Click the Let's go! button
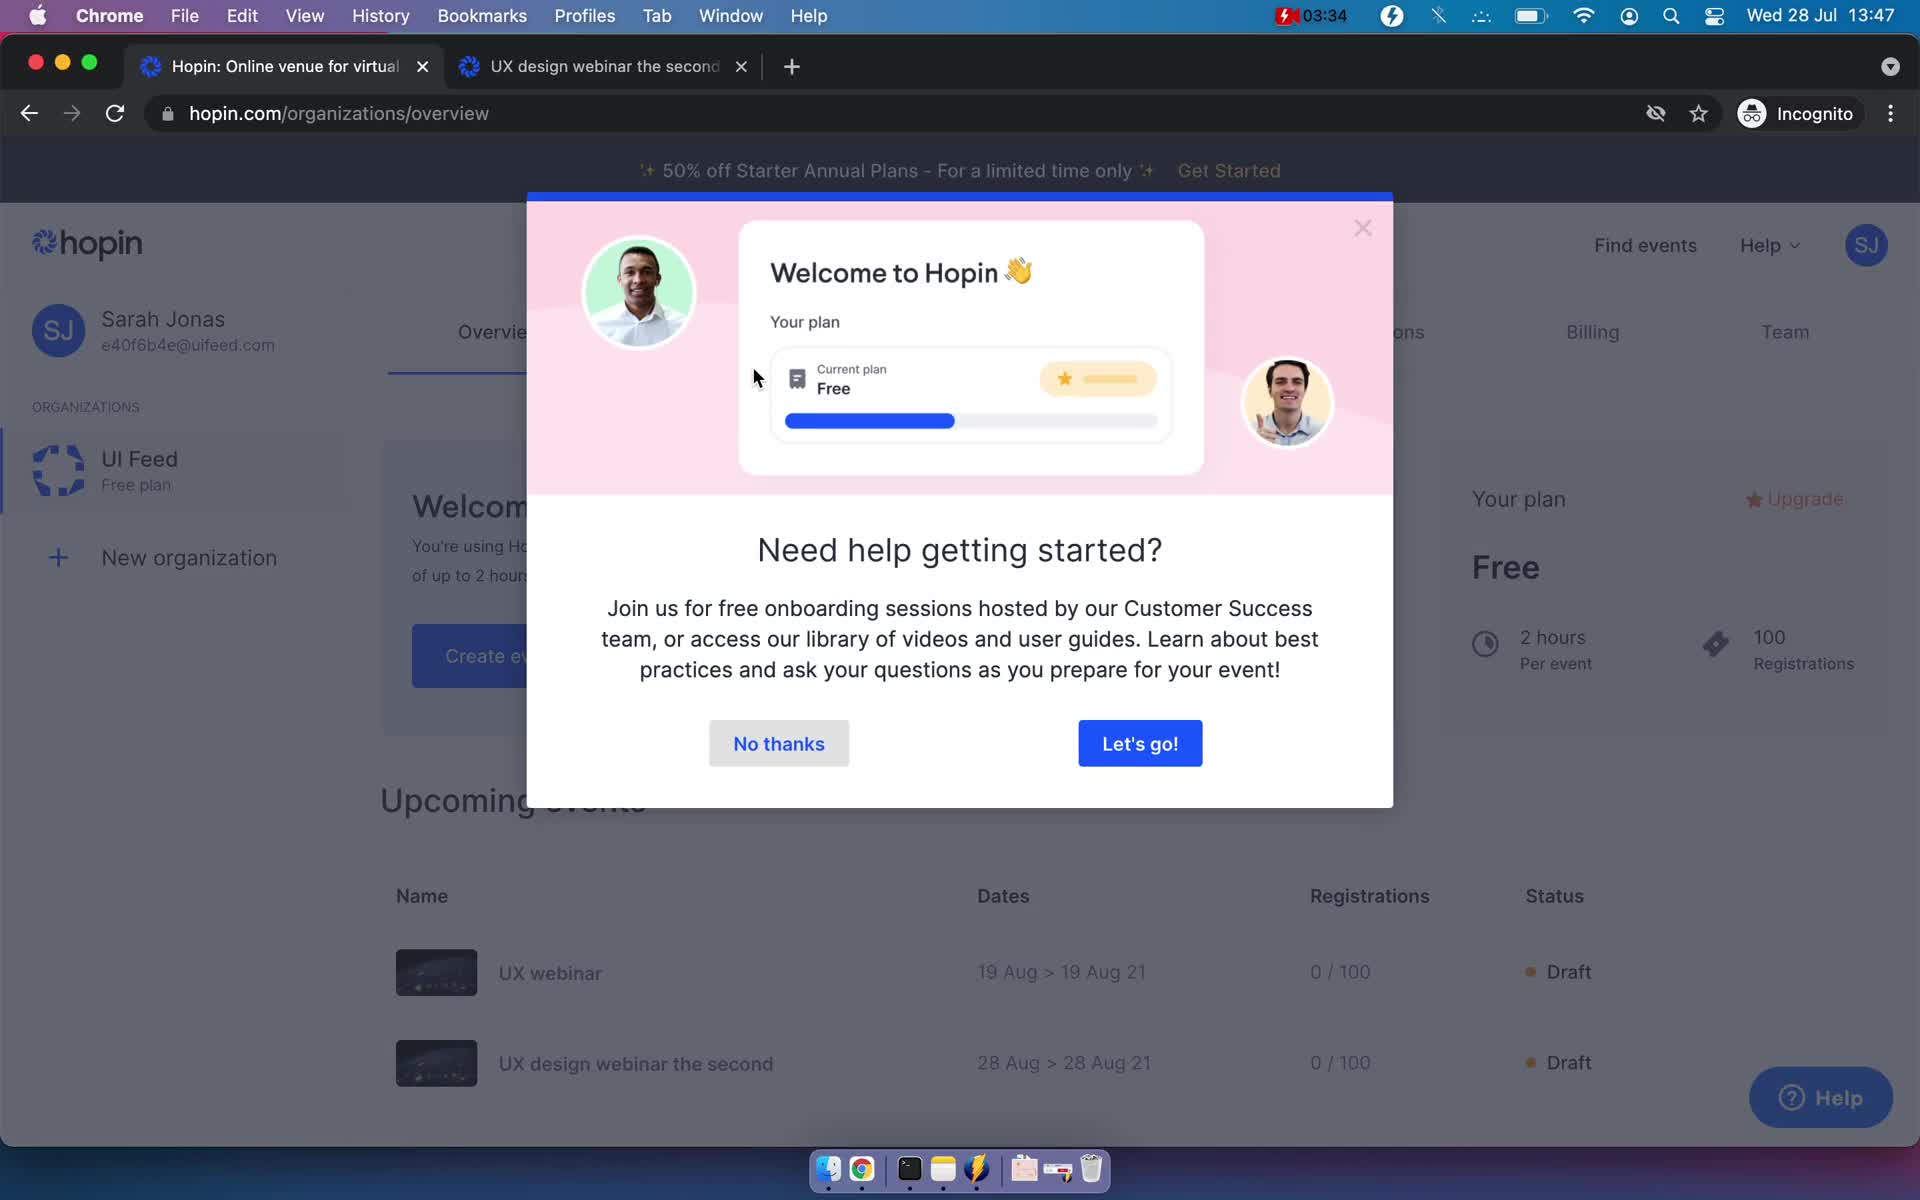1920x1200 pixels. click(1140, 743)
